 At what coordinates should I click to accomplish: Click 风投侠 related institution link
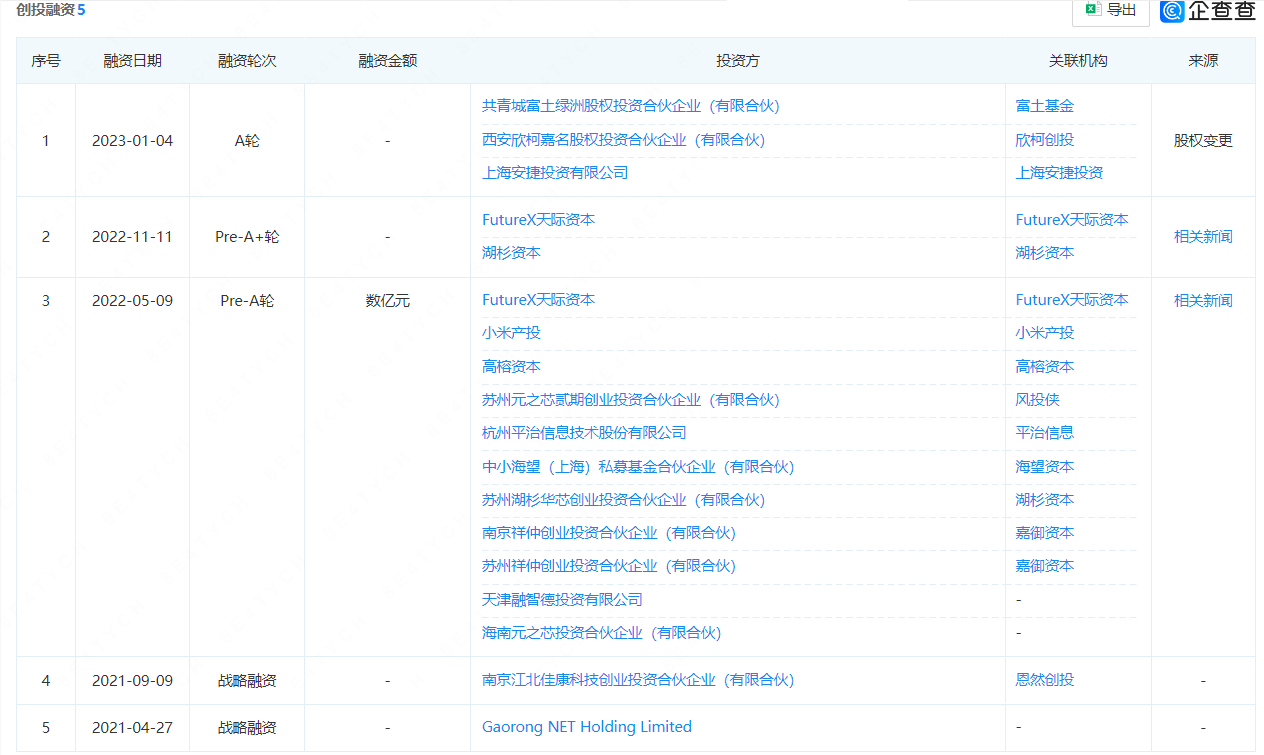click(1037, 400)
